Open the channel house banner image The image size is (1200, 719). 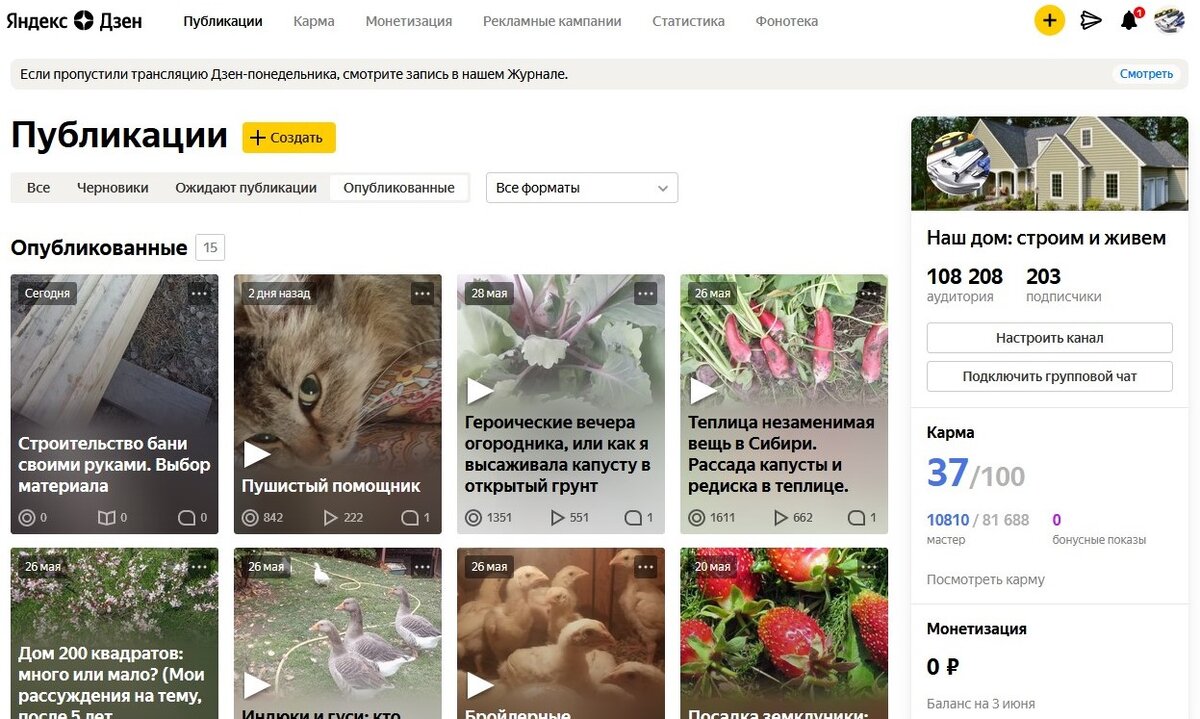click(x=1049, y=164)
